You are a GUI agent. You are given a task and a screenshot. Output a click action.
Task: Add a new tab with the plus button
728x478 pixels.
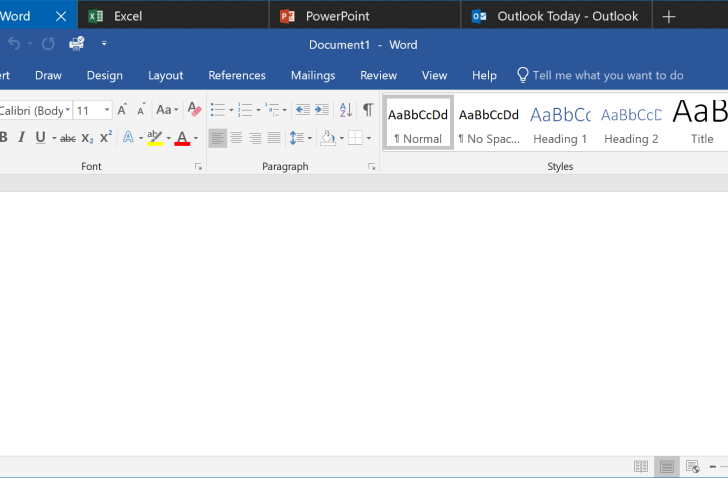[x=669, y=17]
